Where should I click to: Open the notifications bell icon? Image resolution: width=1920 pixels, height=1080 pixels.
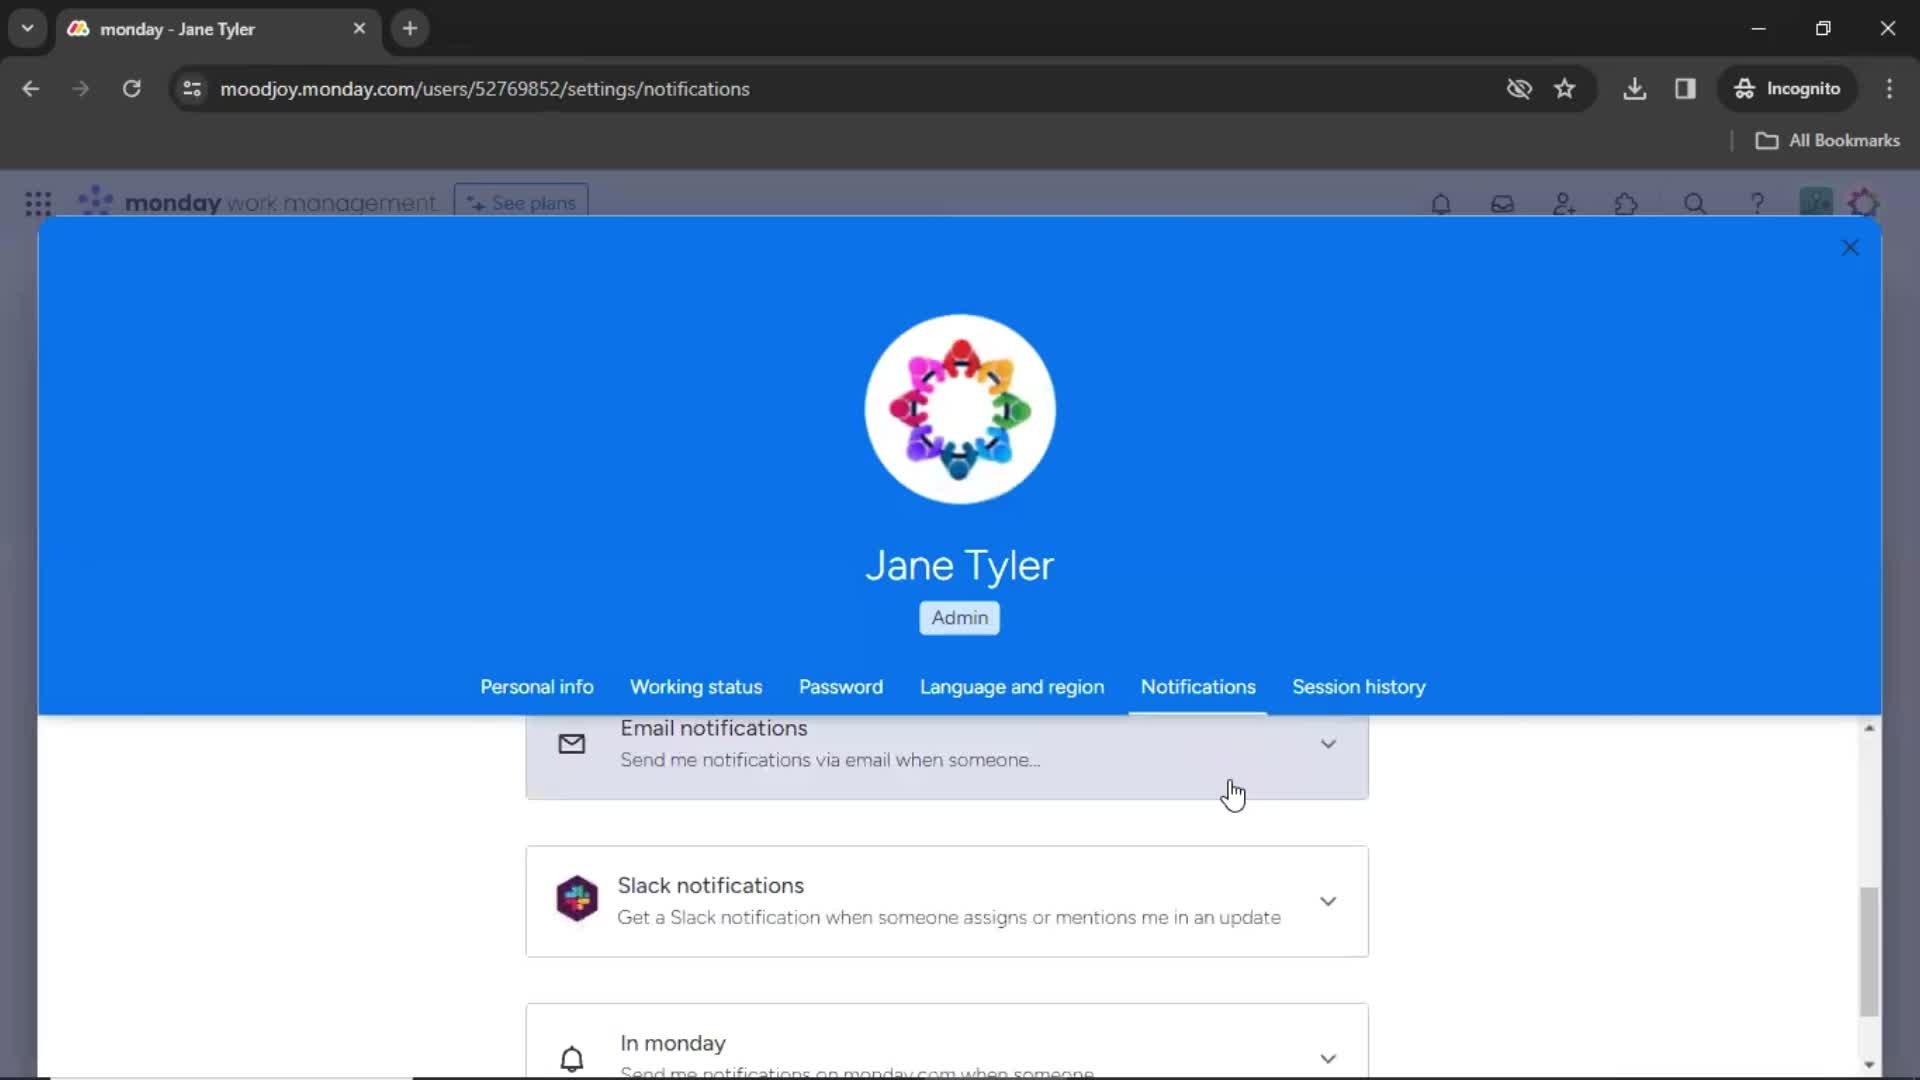coord(1440,203)
